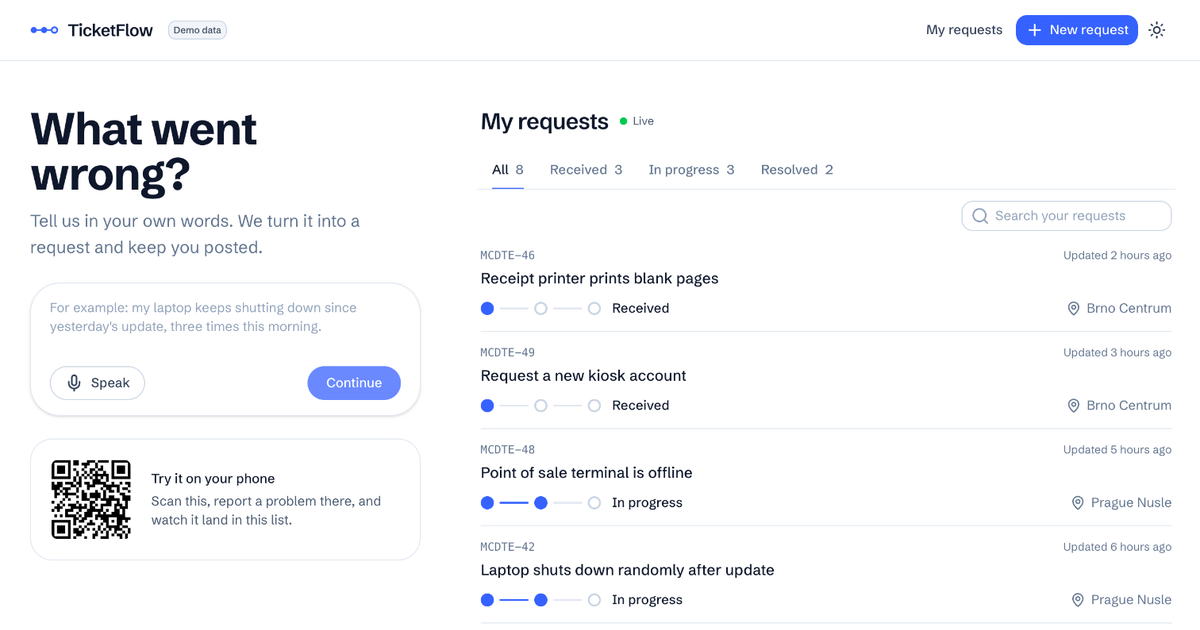
Task: Click 'Updated 2 hours ago' timestamp
Action: (x=1117, y=255)
